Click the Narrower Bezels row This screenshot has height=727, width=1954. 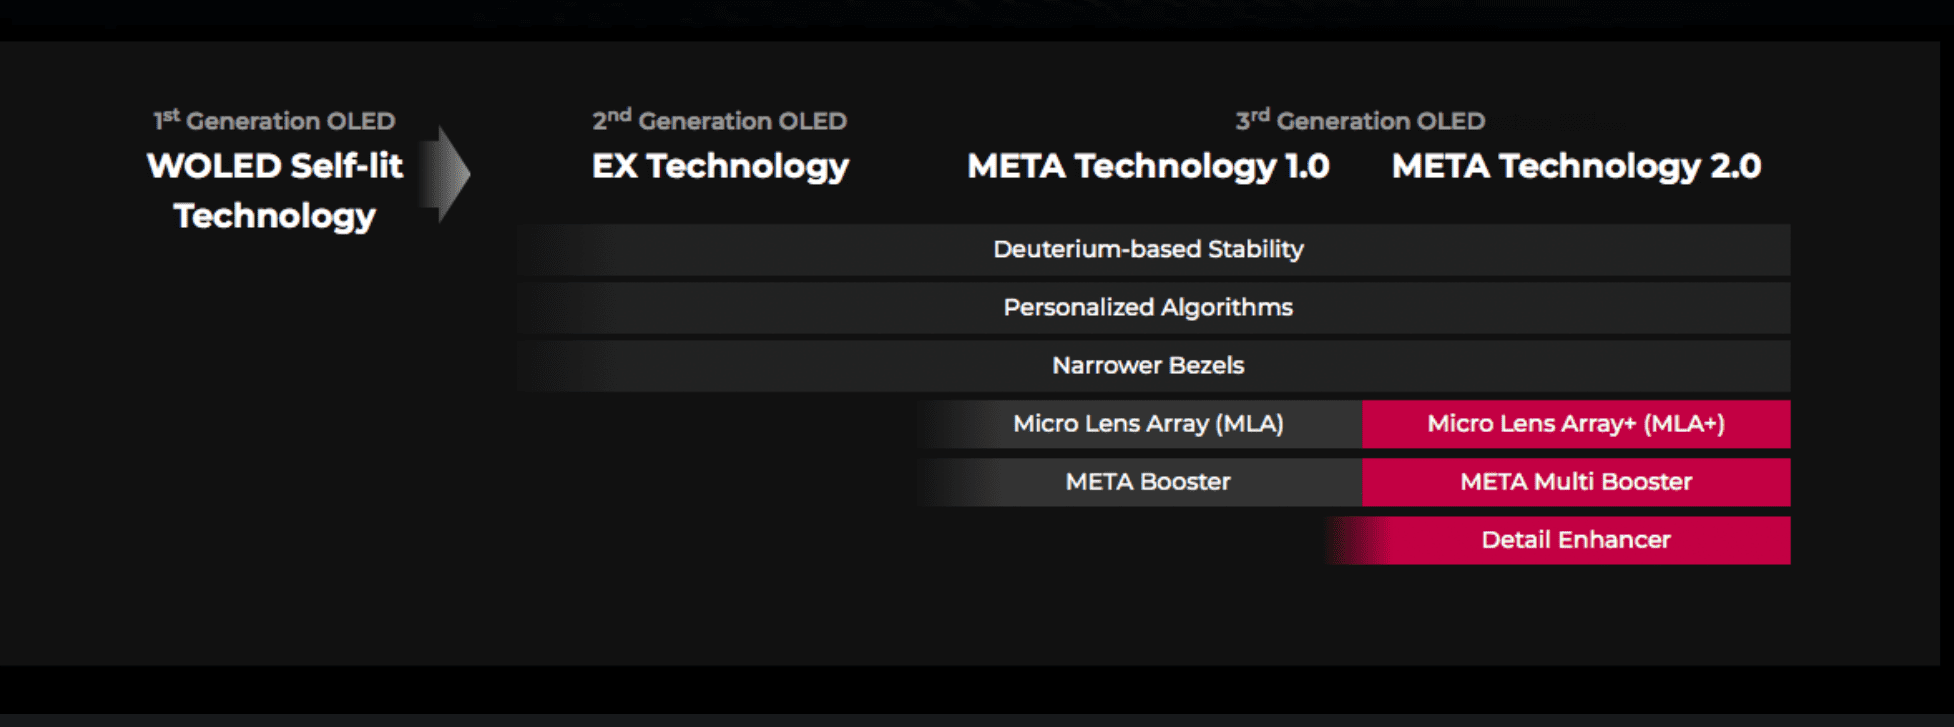coord(1154,366)
